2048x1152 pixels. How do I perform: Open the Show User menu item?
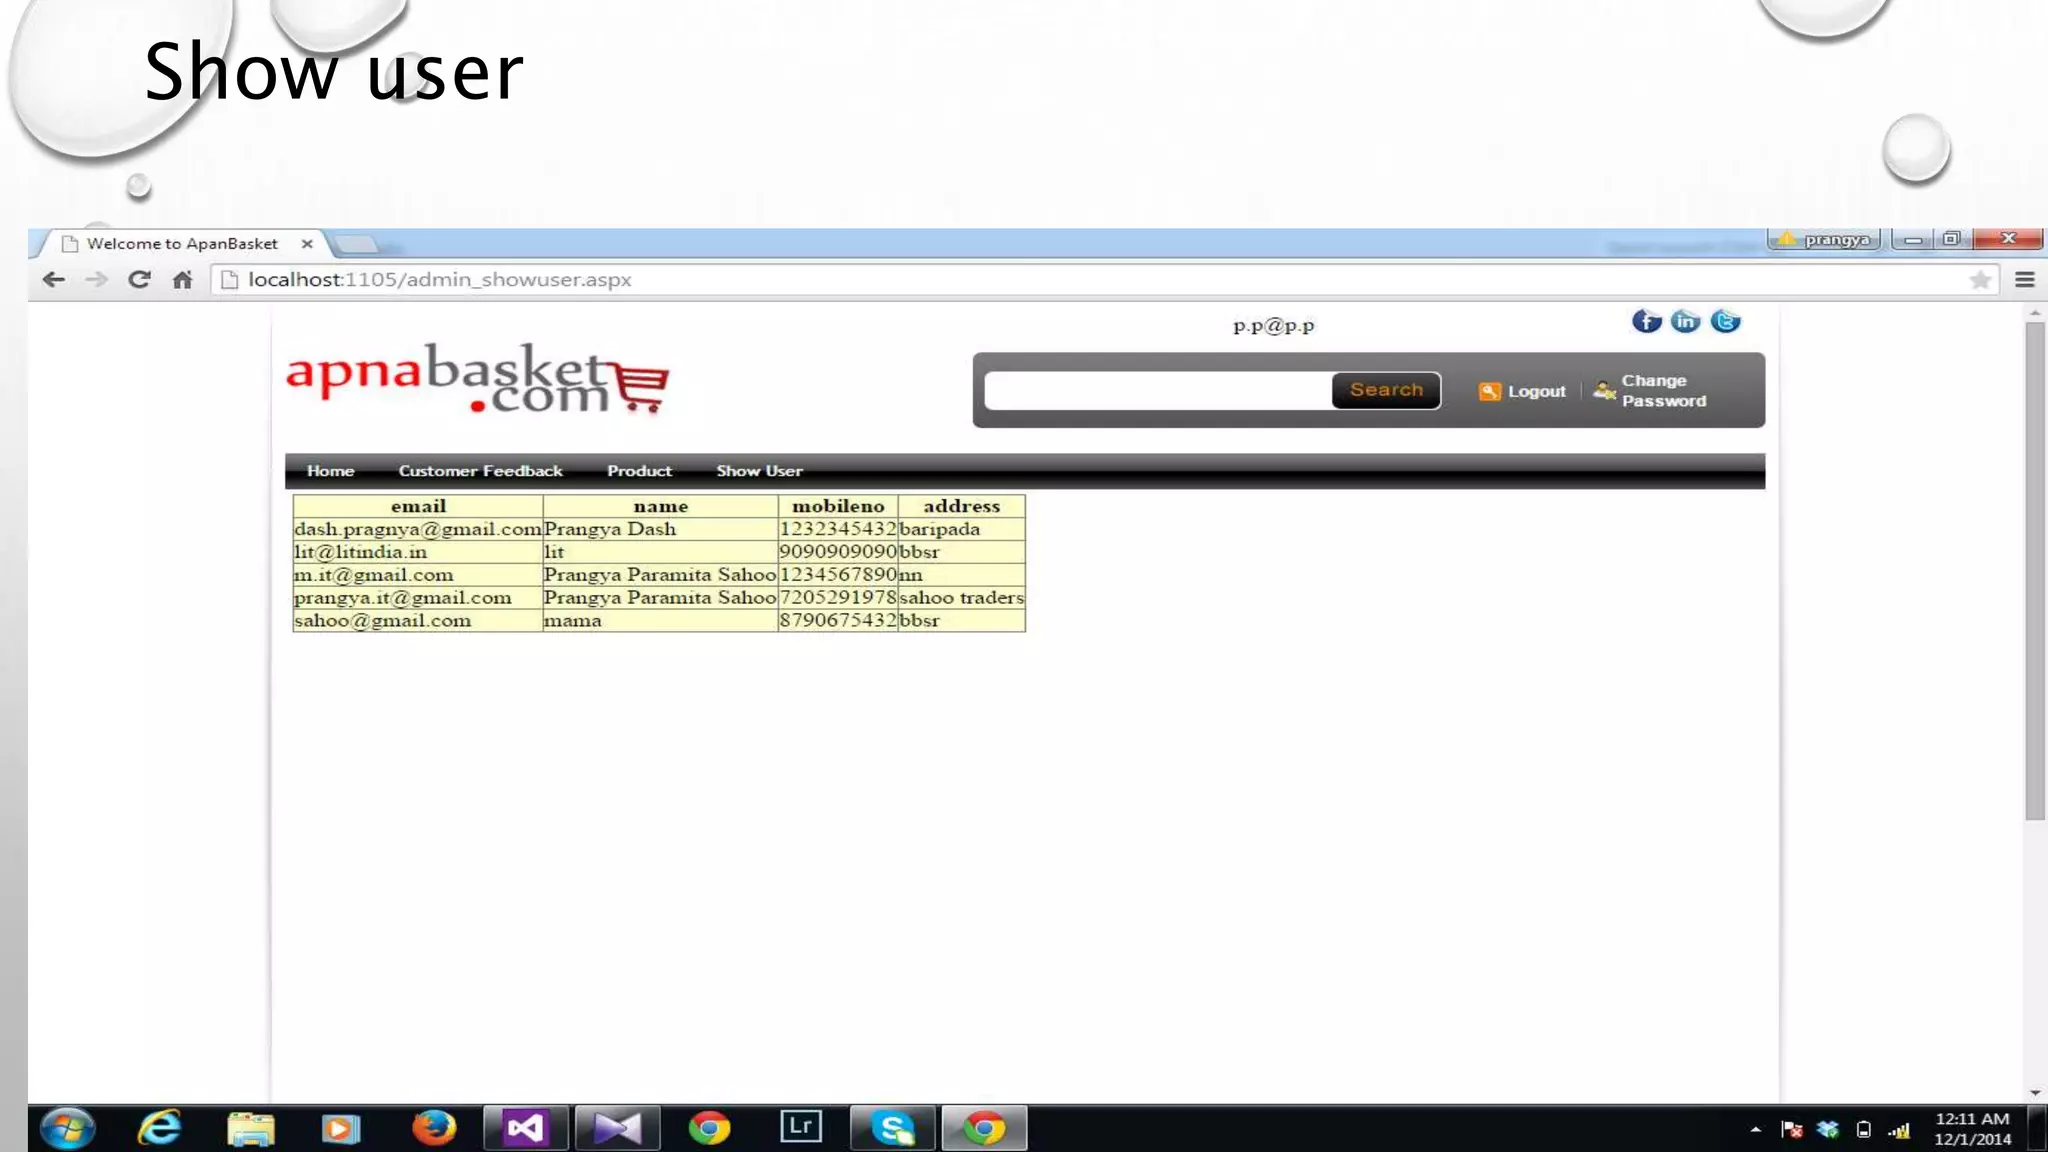pyautogui.click(x=759, y=471)
